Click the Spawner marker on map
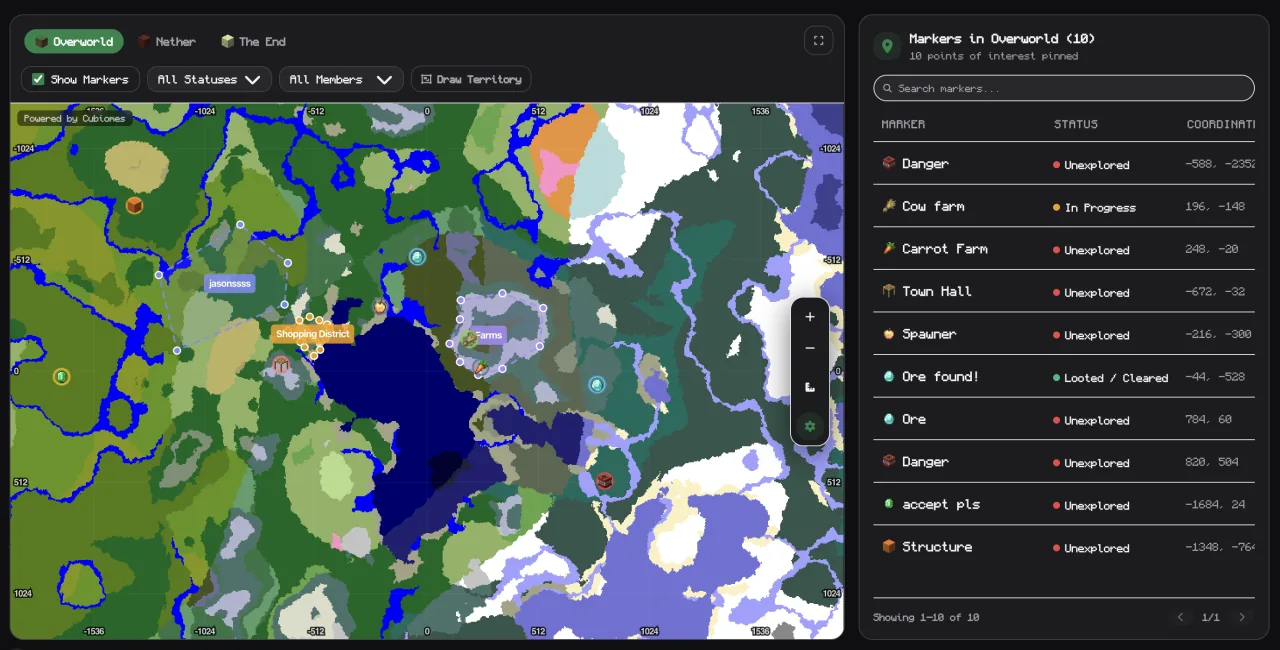1280x650 pixels. pos(380,306)
